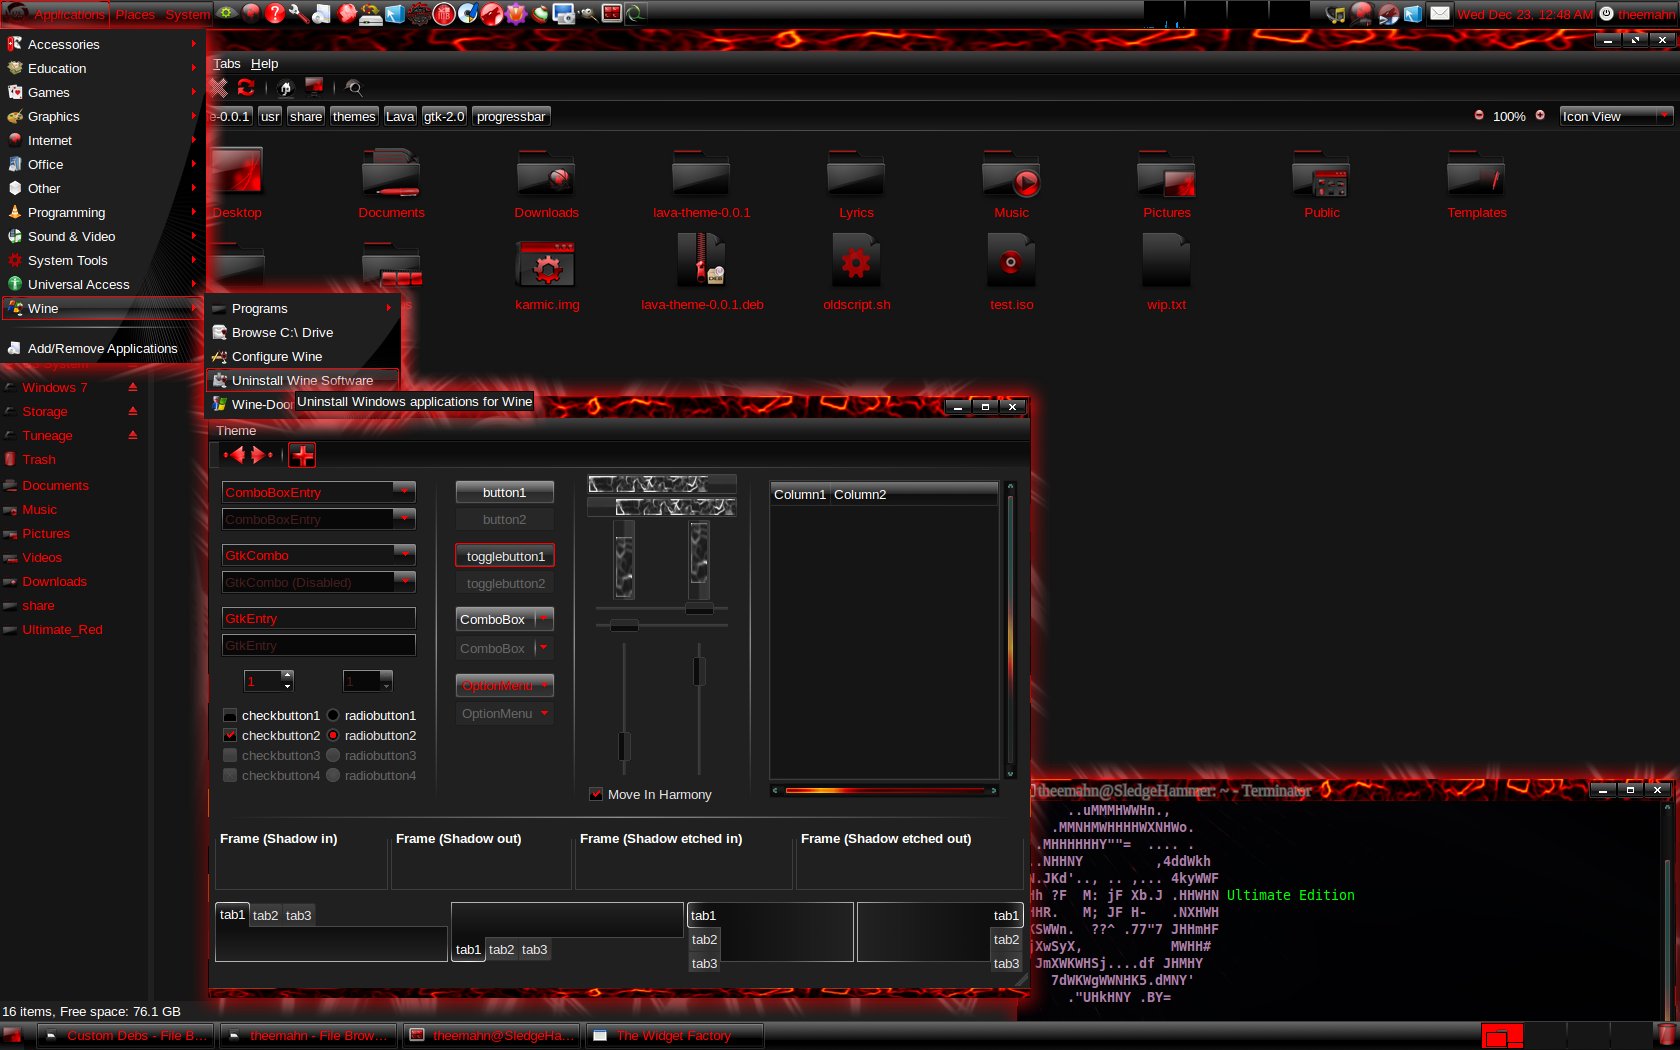Screen dimensions: 1680x1050
Task: Click The Widget Factory taskbar button
Action: click(675, 1035)
